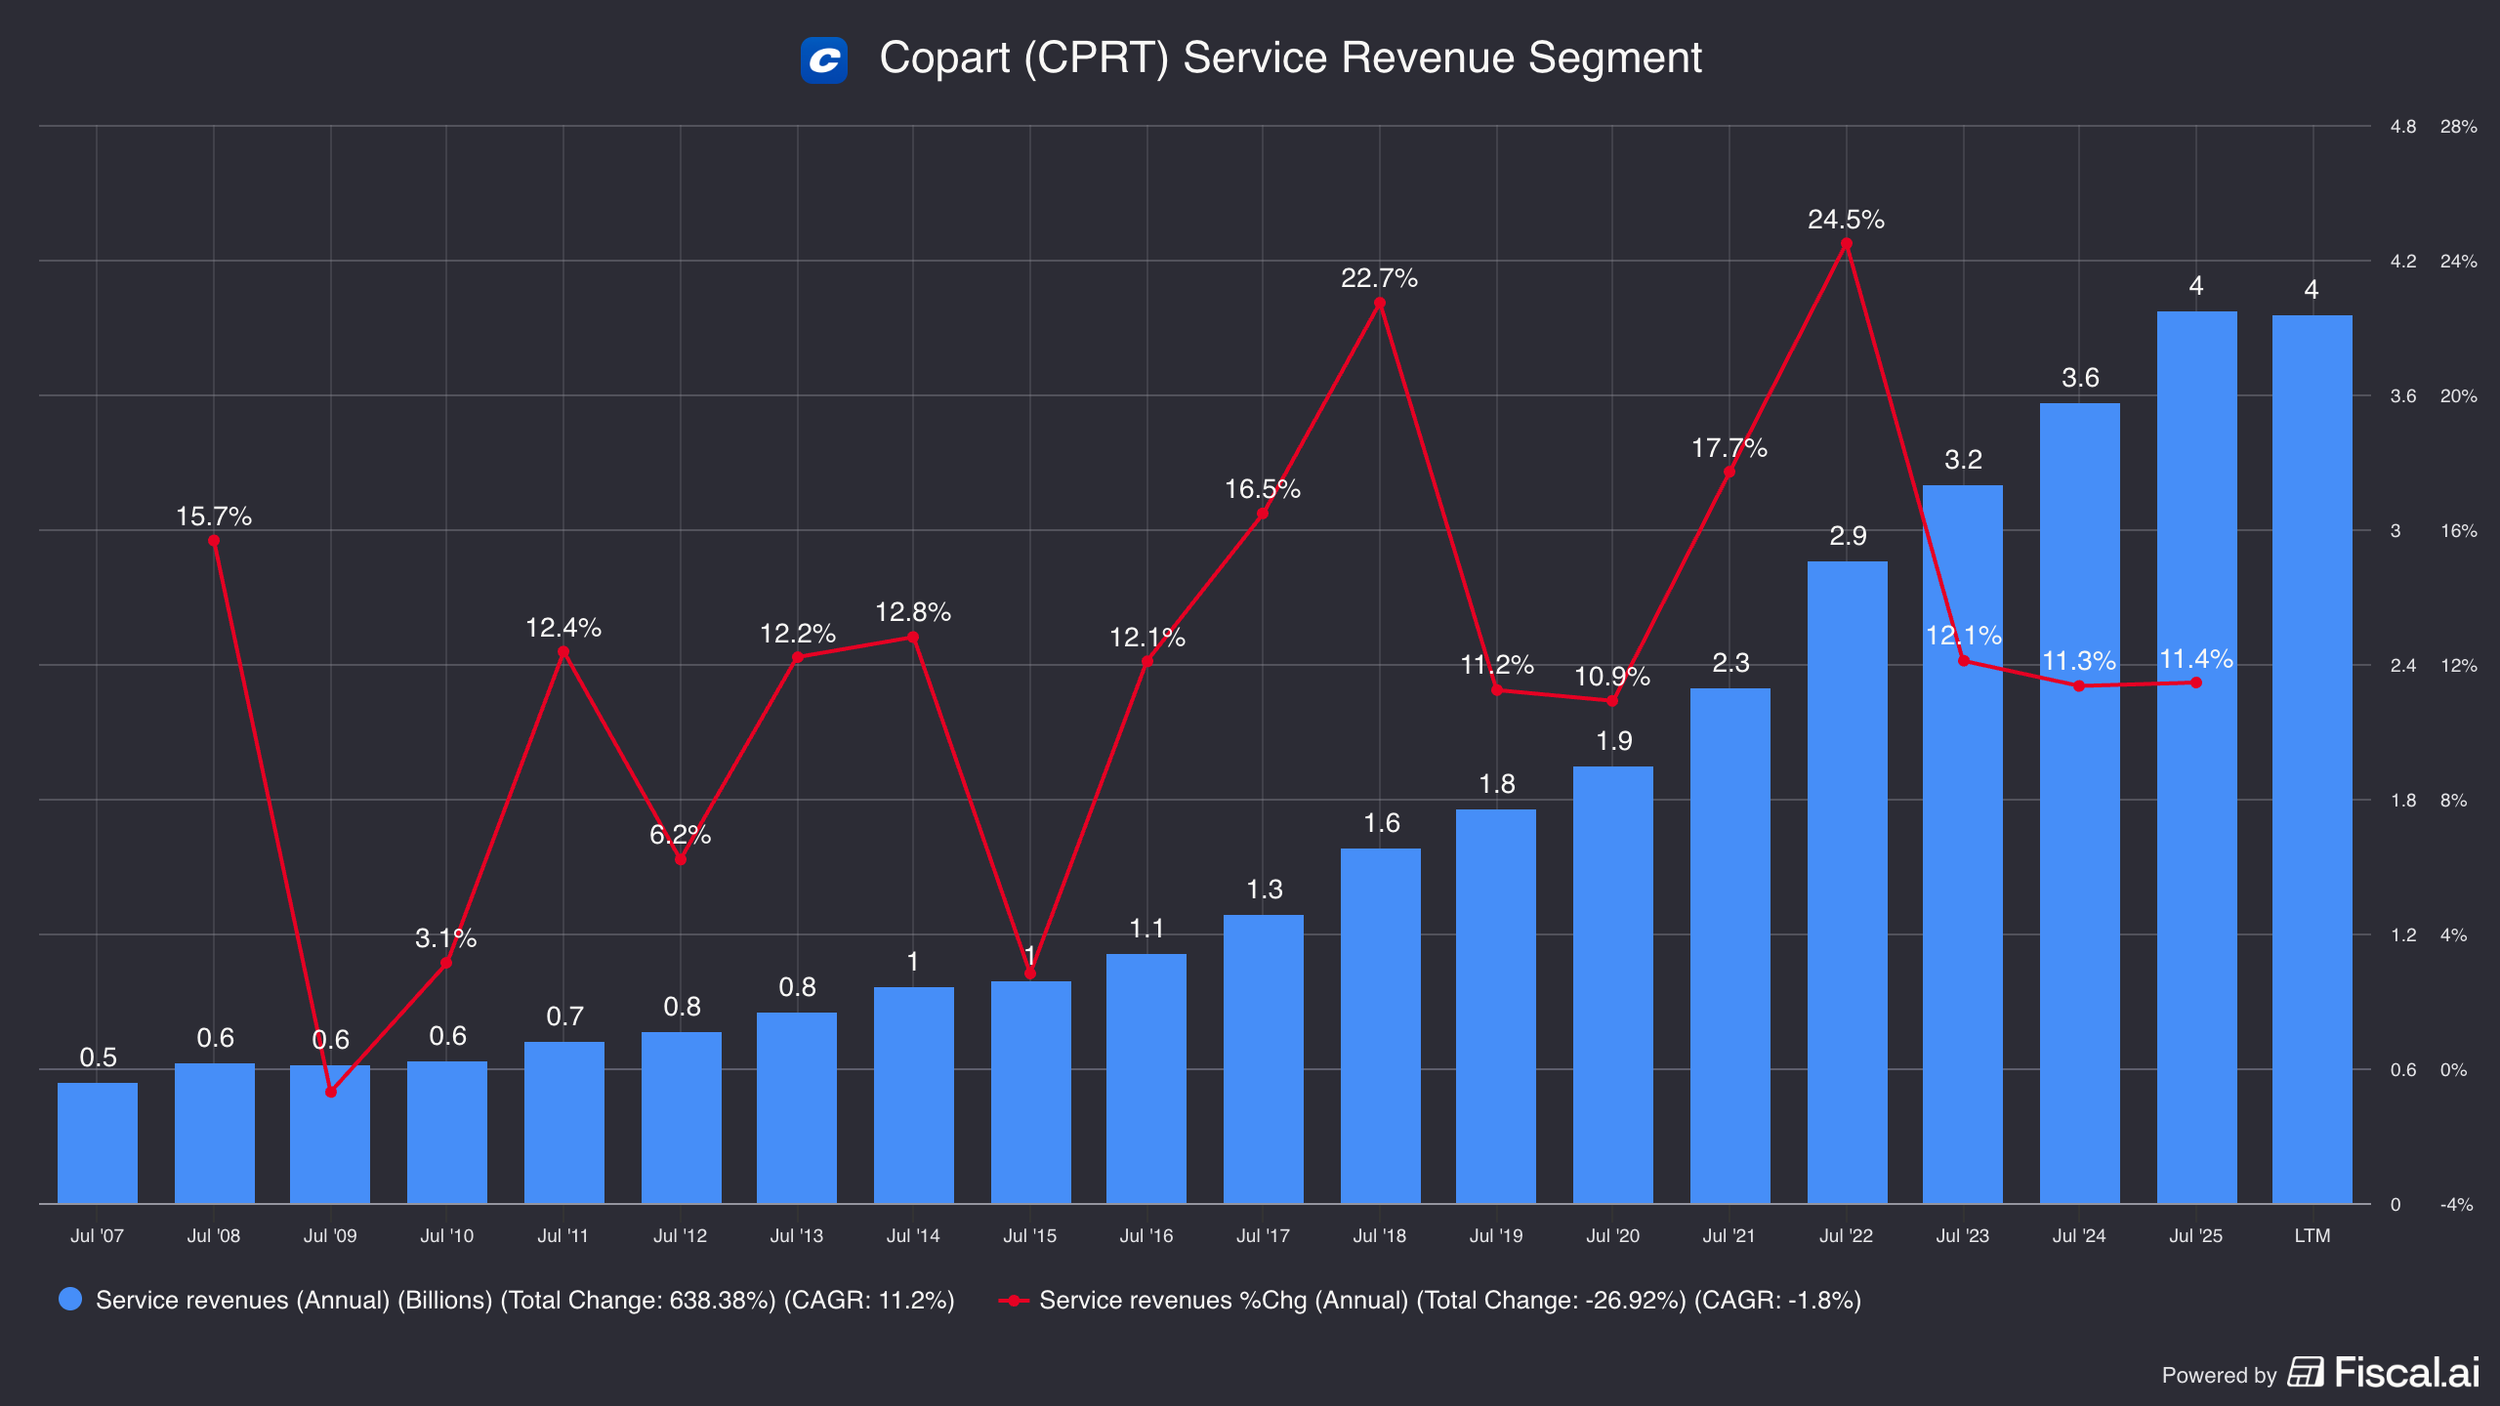
Task: Click the 'Jul '19' x-axis label
Action: coord(1496,1236)
